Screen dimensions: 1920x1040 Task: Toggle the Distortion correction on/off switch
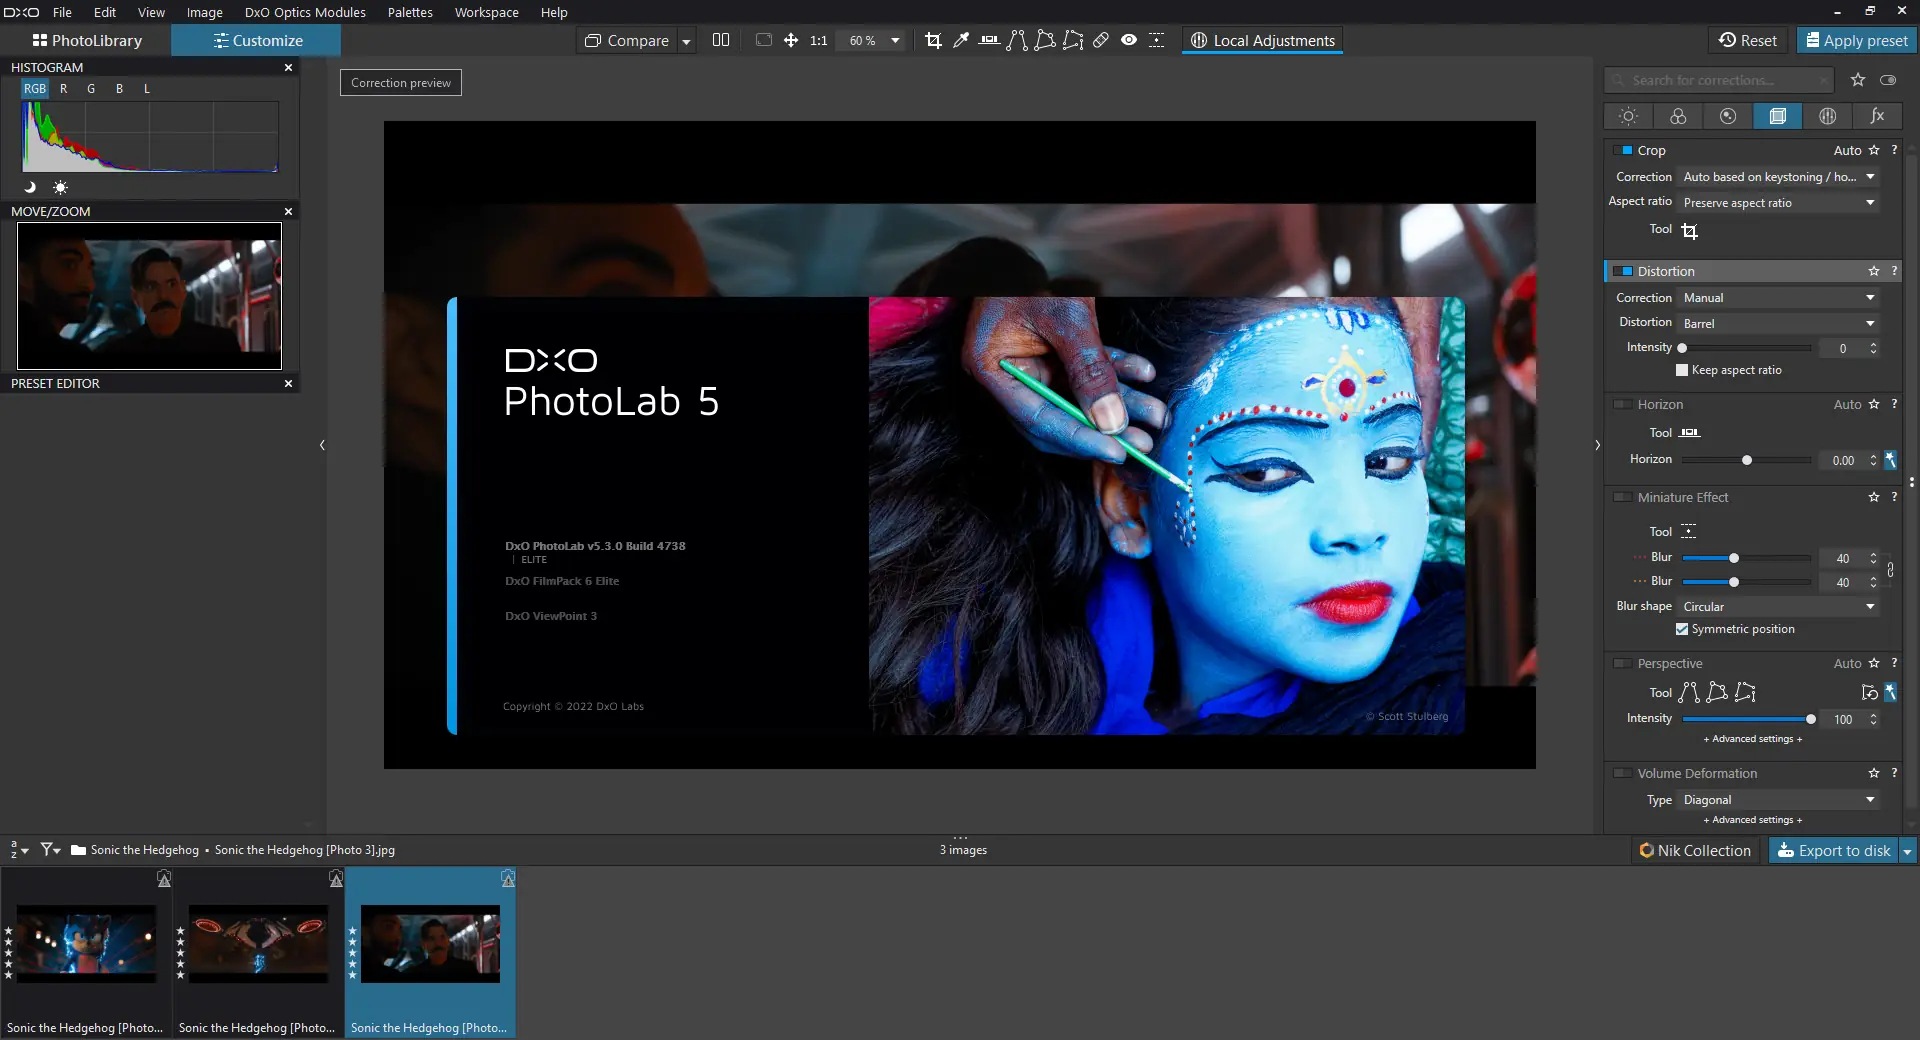pos(1623,271)
